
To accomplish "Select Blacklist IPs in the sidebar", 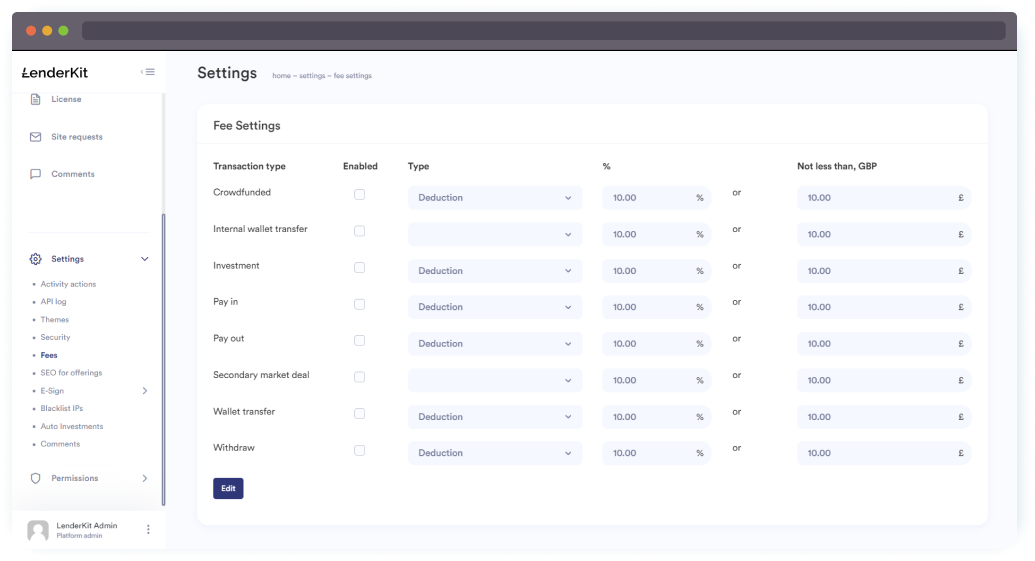I will pyautogui.click(x=62, y=408).
